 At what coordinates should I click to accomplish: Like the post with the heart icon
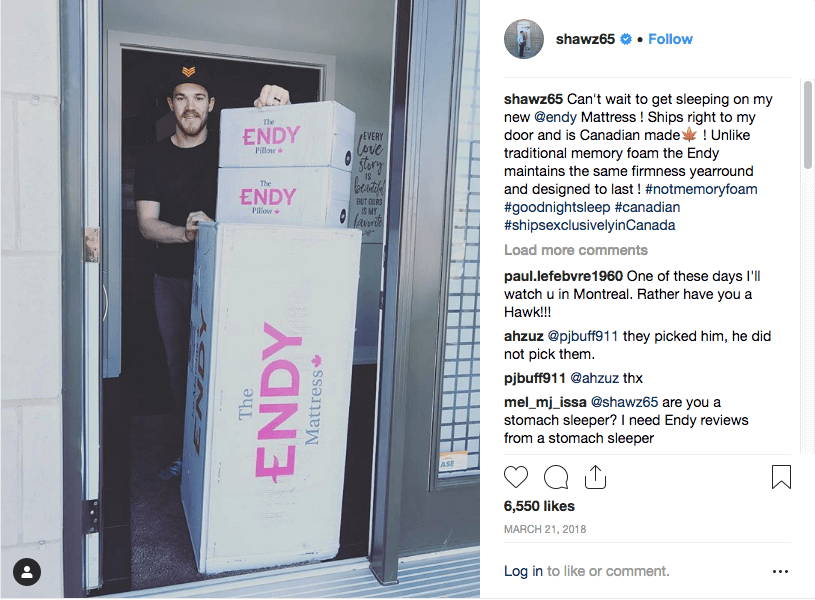click(x=516, y=477)
